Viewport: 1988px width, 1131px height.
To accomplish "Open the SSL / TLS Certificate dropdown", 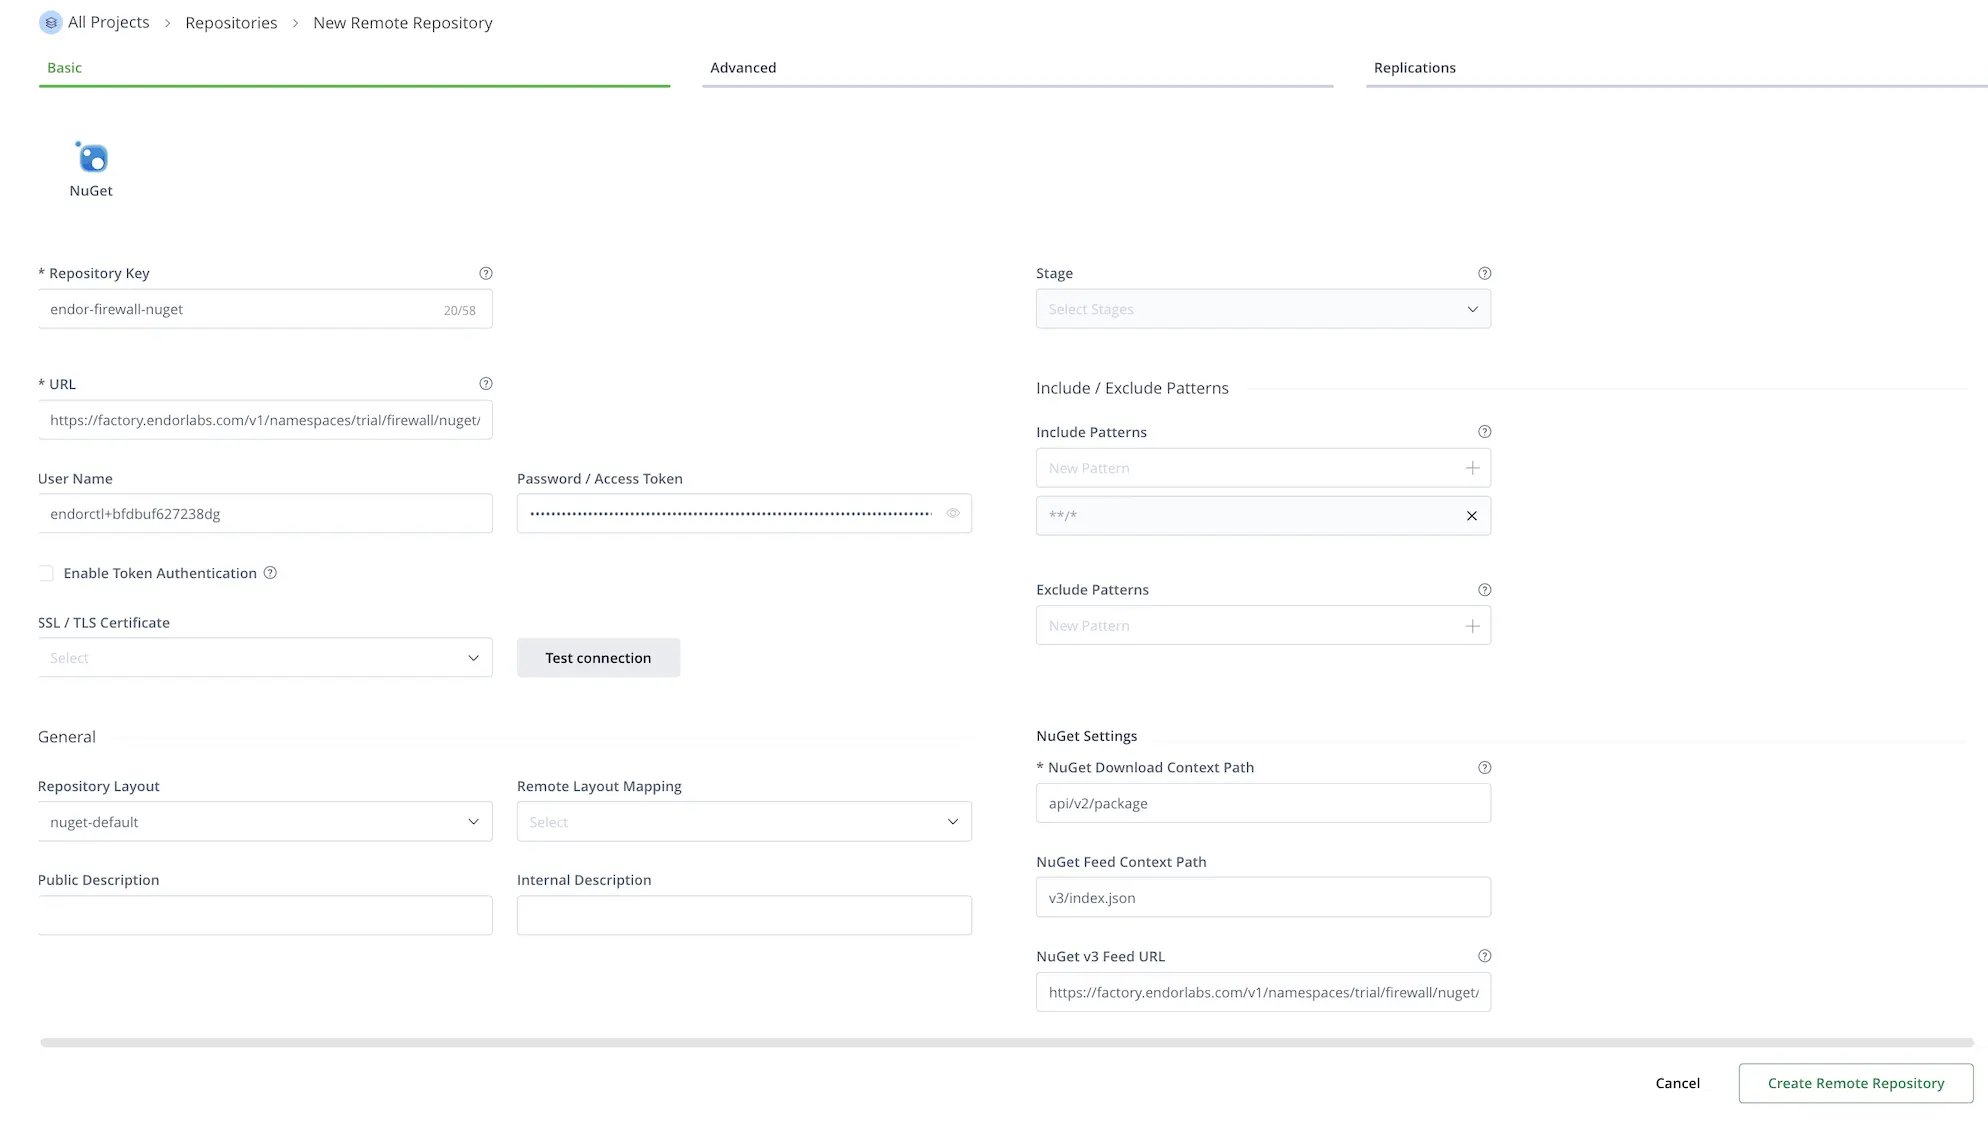I will tap(265, 657).
